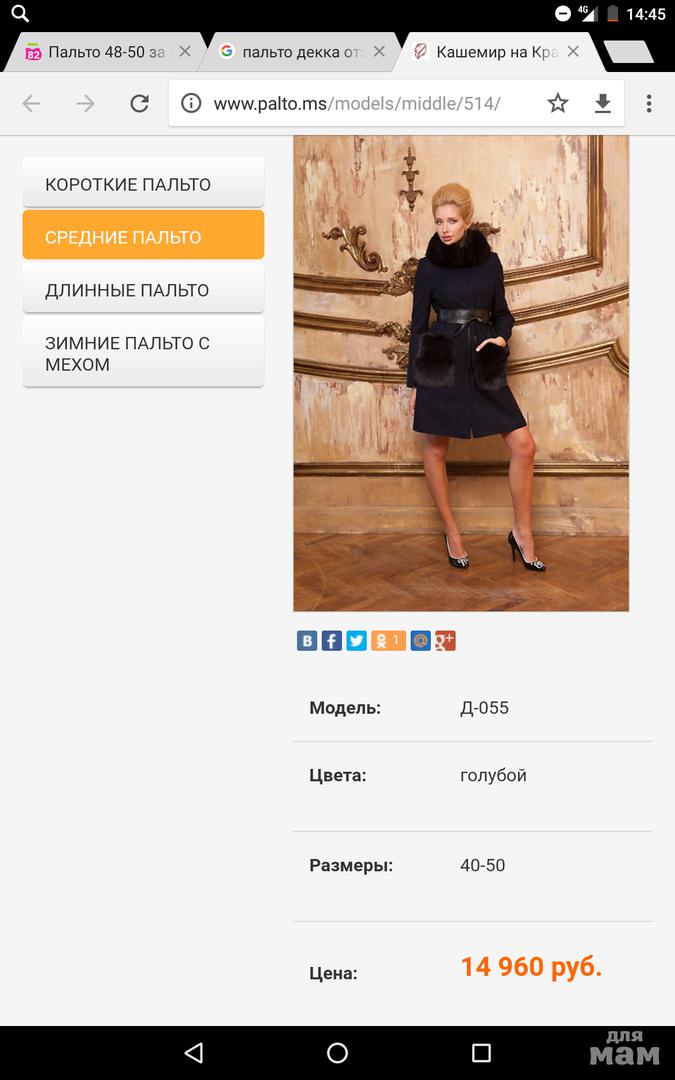Share the product page on Facebook
Viewport: 675px width, 1080px height.
[331, 641]
